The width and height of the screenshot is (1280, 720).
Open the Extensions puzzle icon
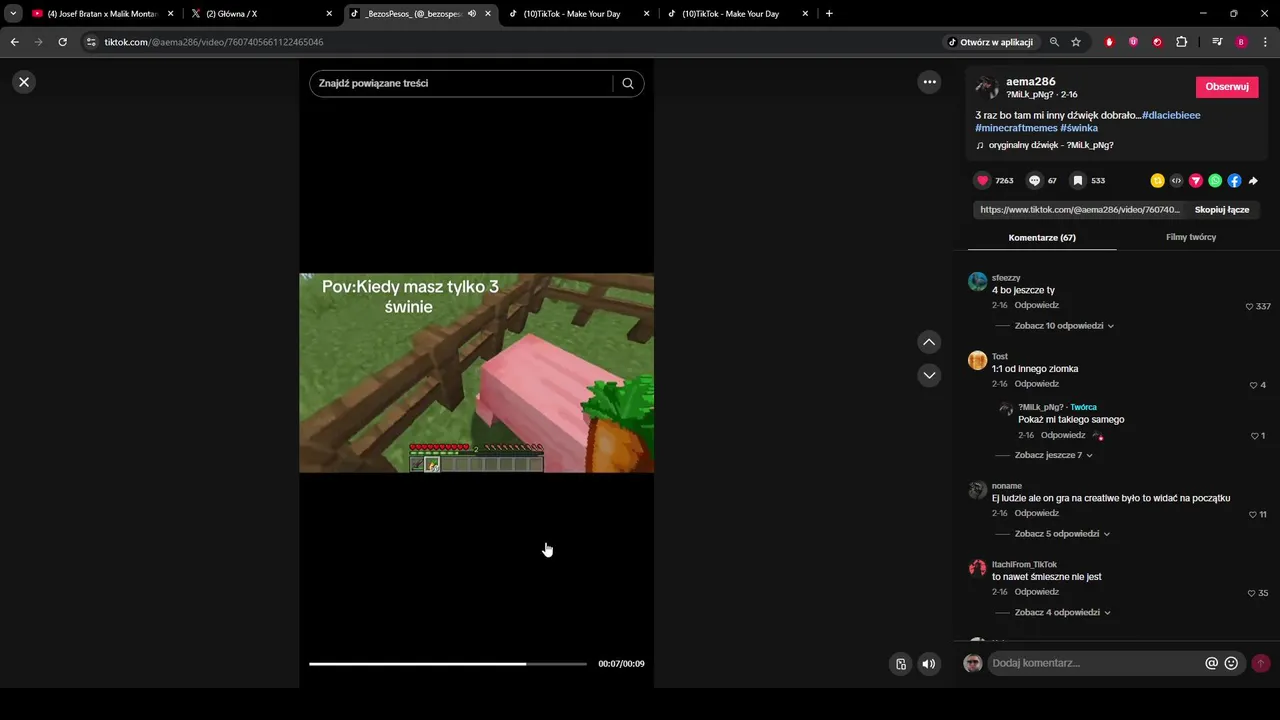[1182, 42]
